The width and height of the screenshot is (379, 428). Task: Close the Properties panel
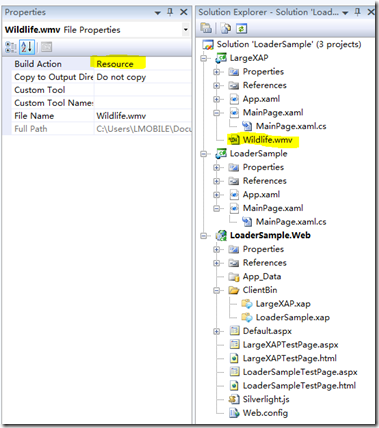pyautogui.click(x=183, y=12)
